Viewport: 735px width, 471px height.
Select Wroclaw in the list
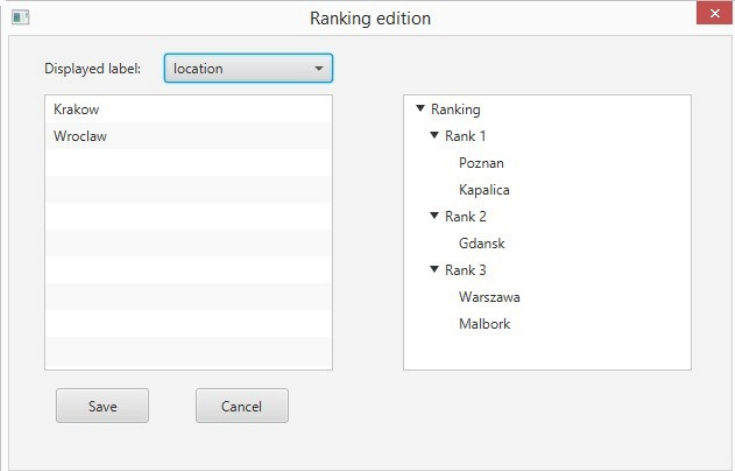pyautogui.click(x=80, y=136)
